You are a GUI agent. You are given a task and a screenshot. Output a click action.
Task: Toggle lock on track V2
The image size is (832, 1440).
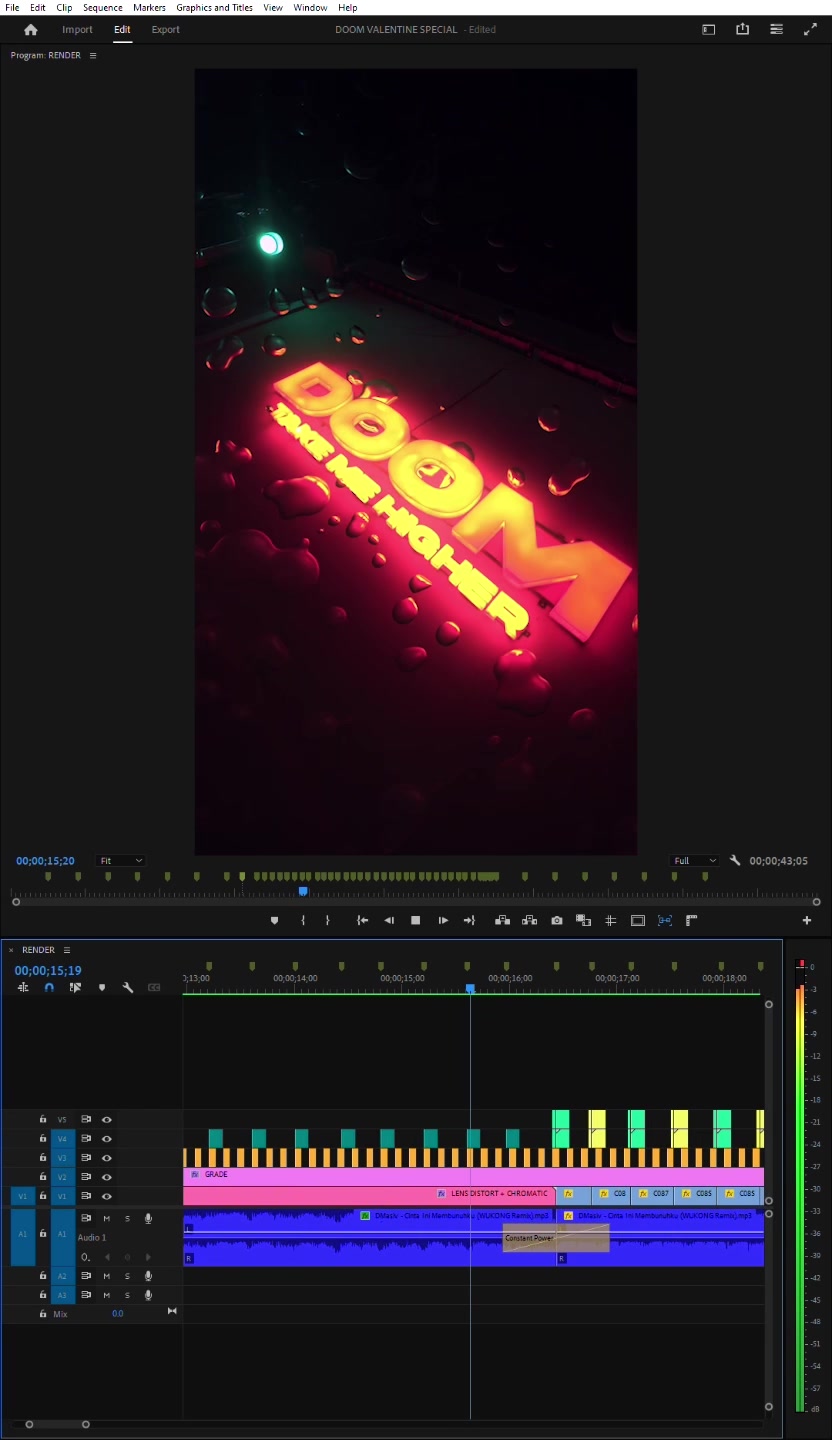click(x=43, y=1177)
